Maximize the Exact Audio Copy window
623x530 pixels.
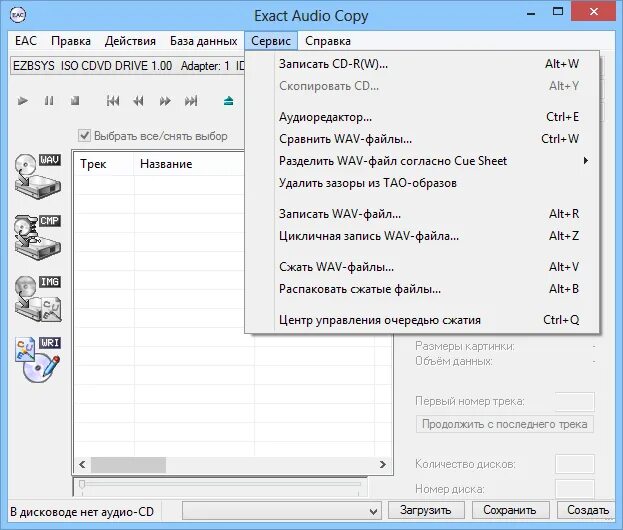point(558,12)
